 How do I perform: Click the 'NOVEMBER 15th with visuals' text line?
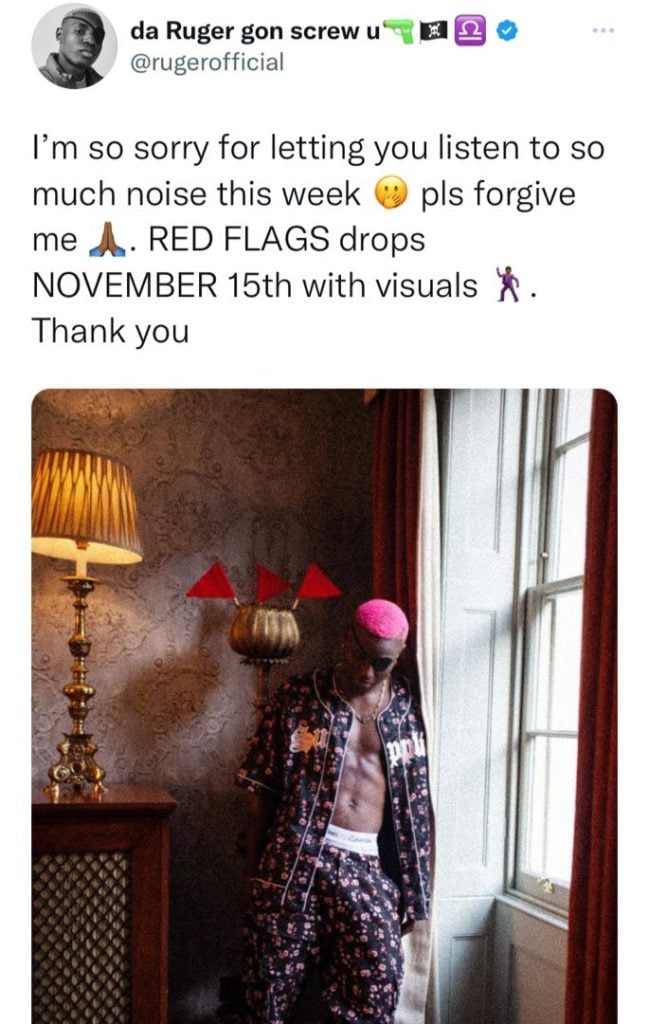click(255, 285)
